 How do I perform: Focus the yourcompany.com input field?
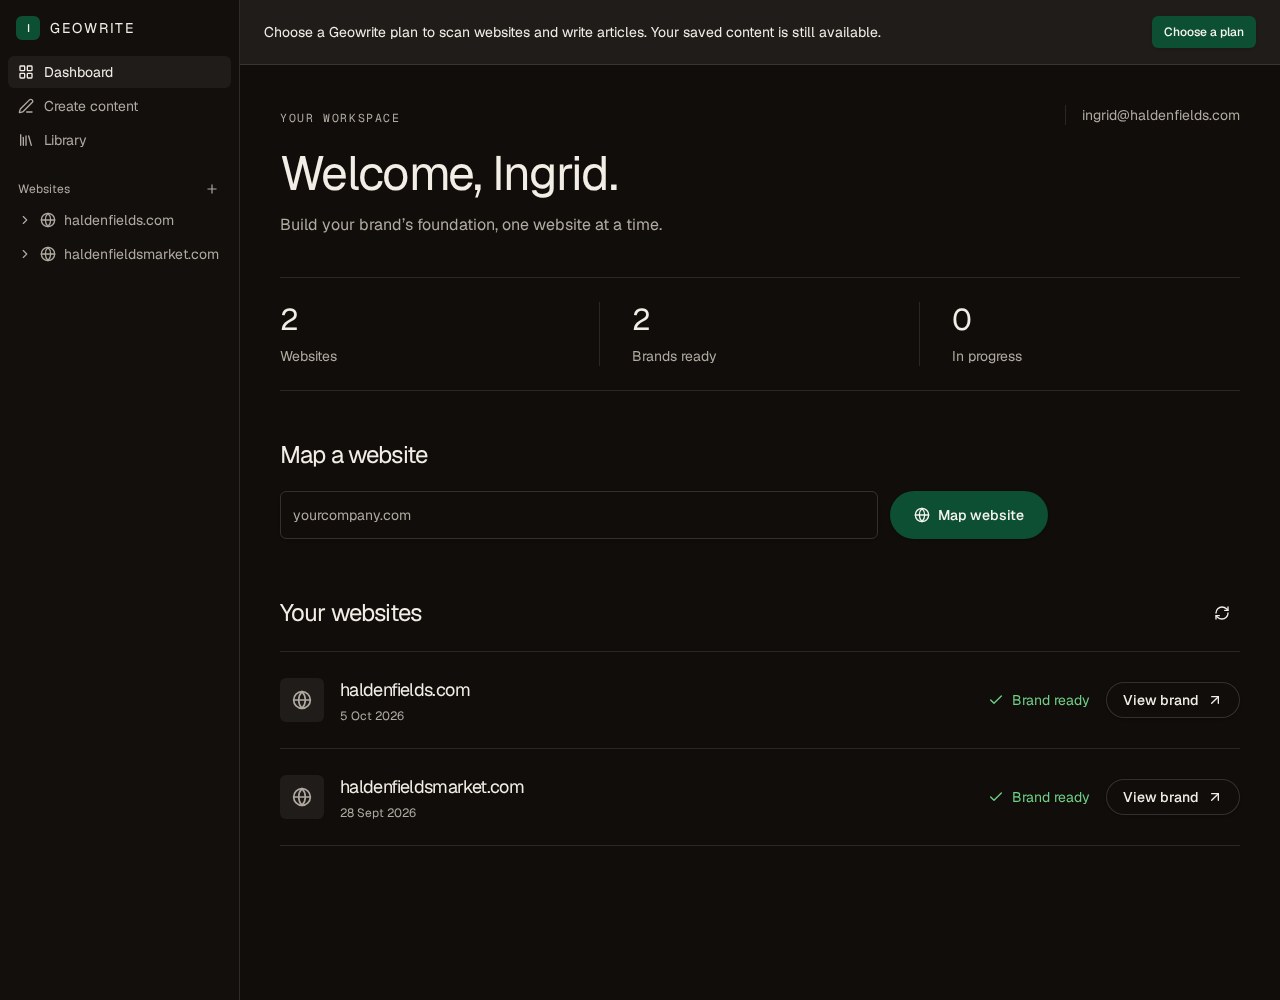pyautogui.click(x=579, y=515)
